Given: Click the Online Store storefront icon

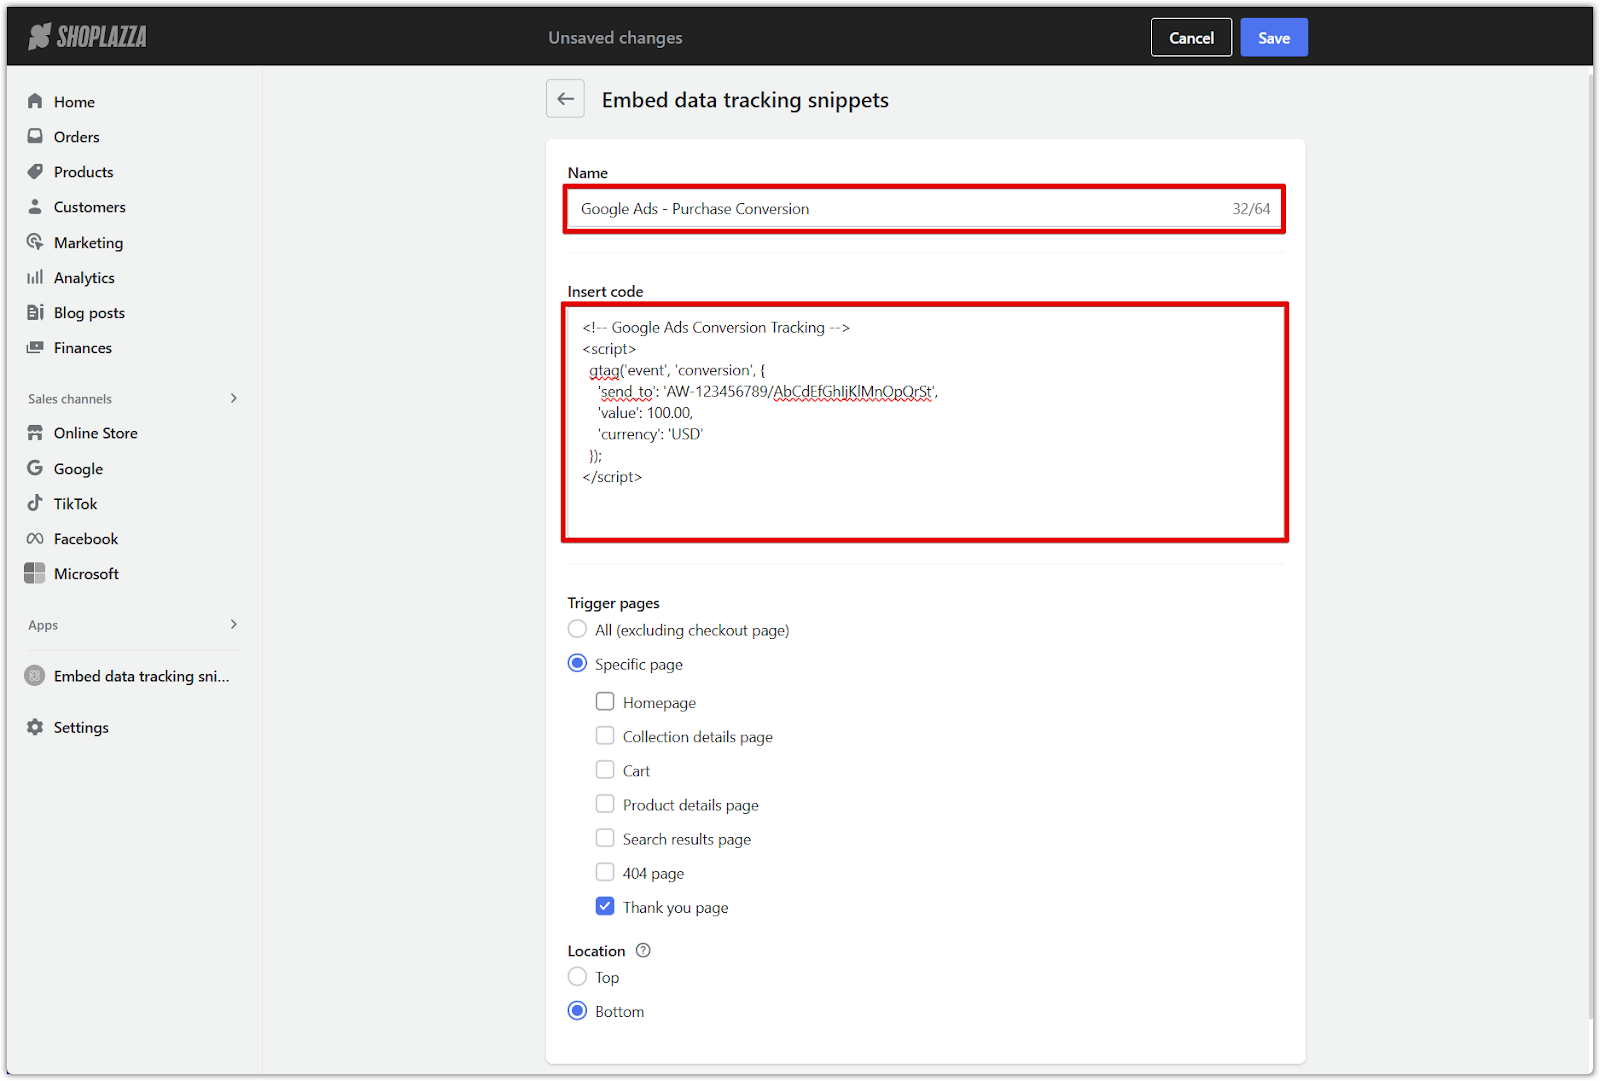Looking at the screenshot, I should [x=35, y=432].
